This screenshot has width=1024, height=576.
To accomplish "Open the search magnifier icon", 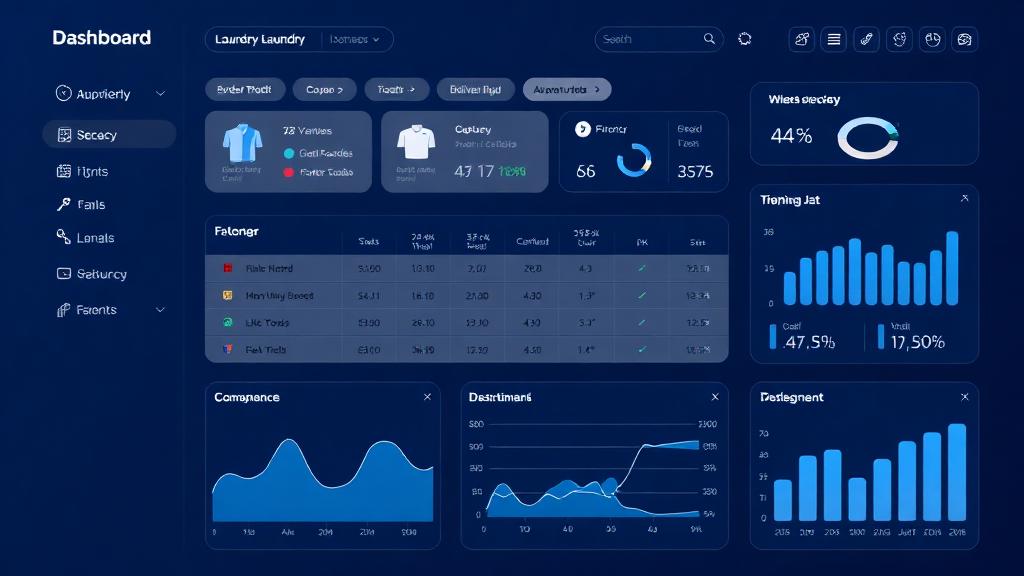I will [710, 39].
